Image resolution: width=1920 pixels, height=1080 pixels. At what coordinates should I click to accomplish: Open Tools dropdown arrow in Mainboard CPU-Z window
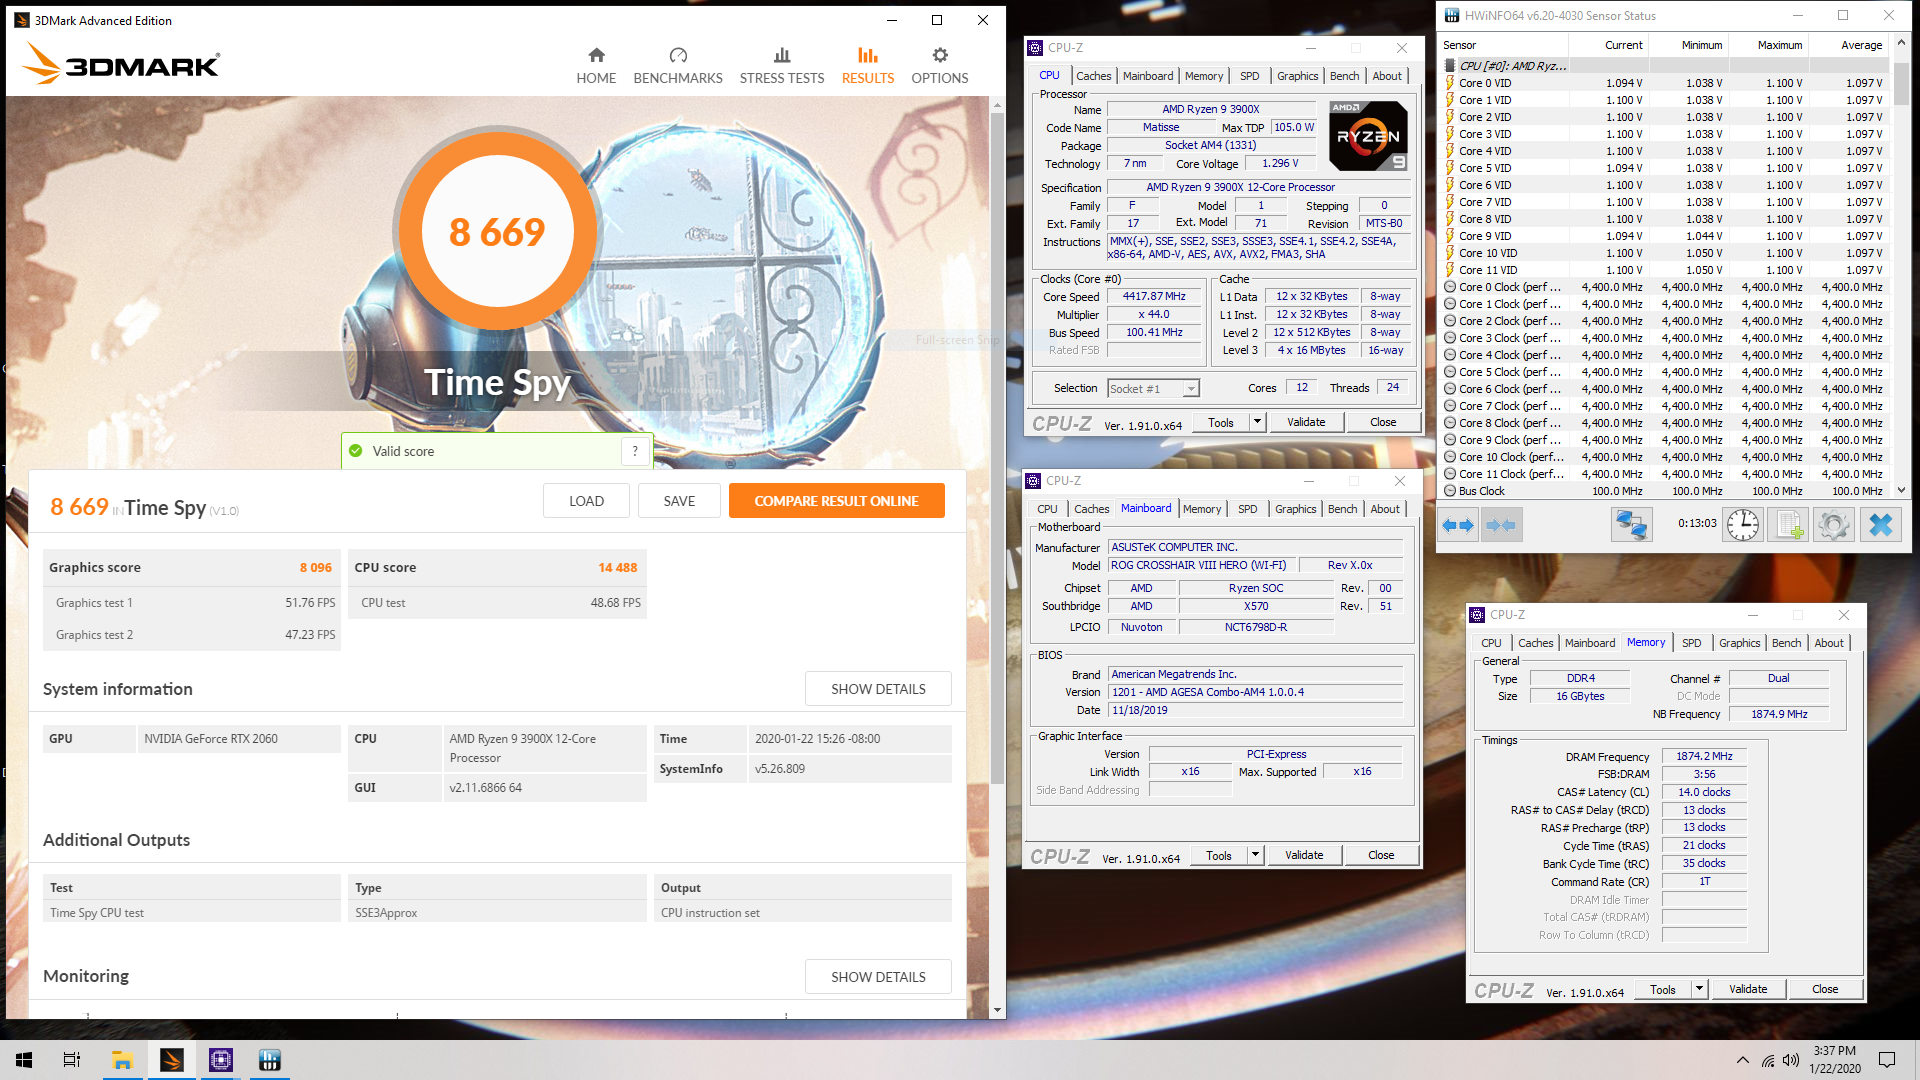(1255, 855)
